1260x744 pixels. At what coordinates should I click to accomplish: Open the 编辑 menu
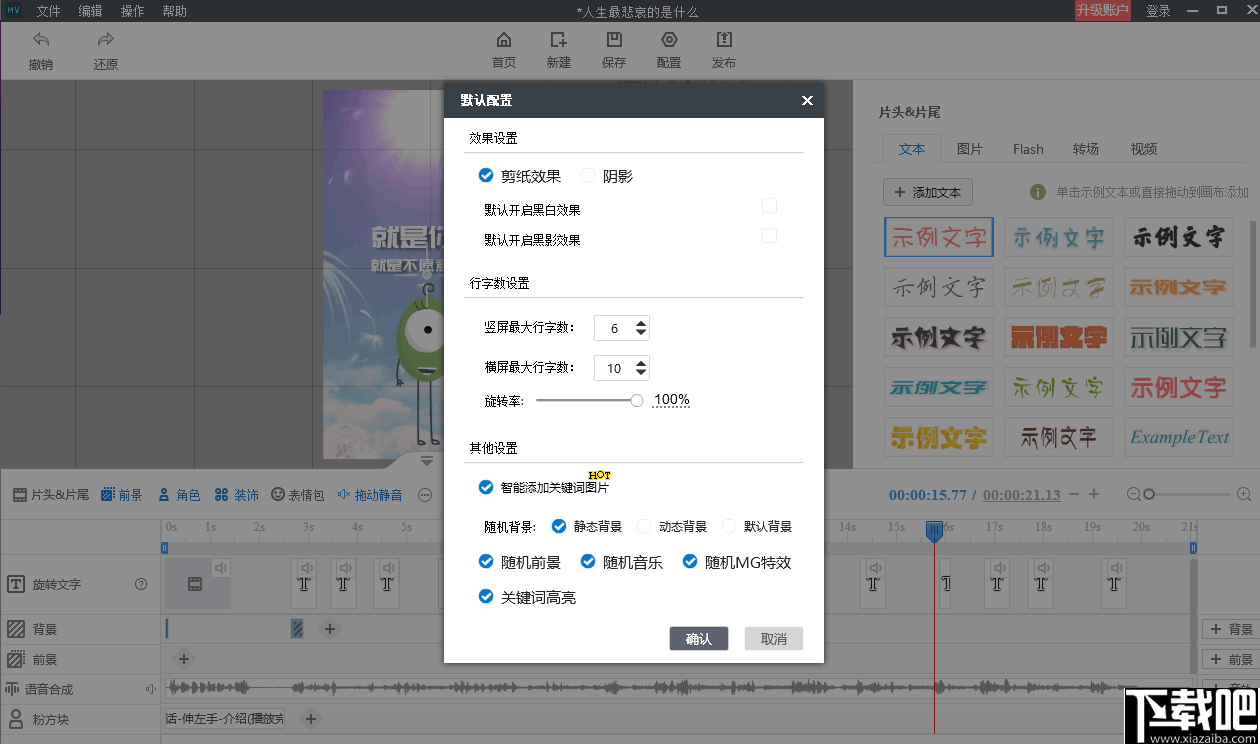(90, 11)
